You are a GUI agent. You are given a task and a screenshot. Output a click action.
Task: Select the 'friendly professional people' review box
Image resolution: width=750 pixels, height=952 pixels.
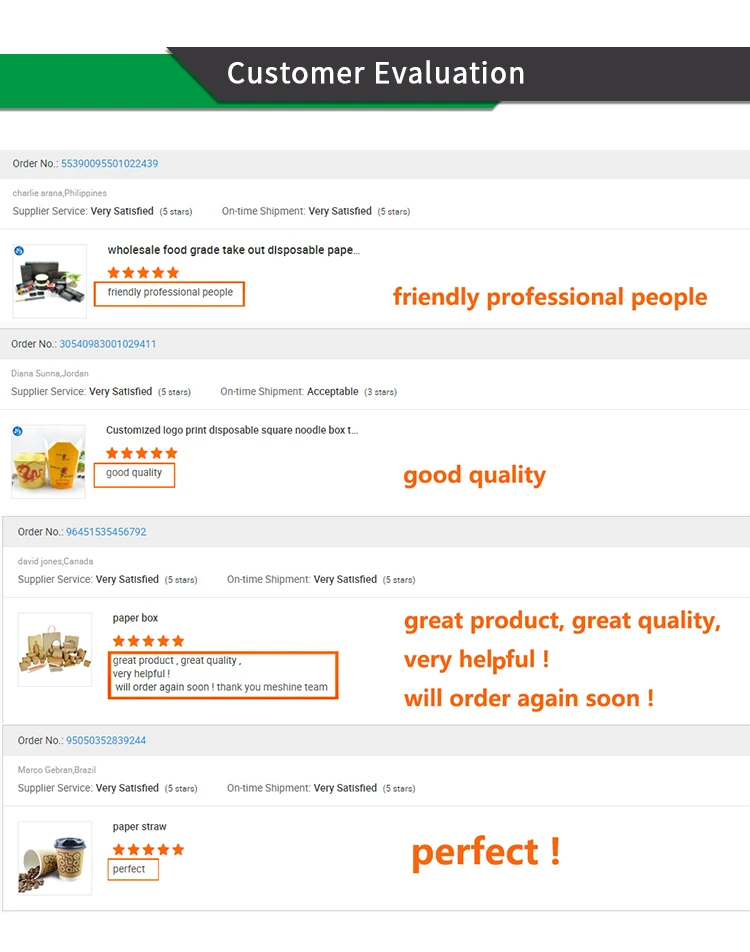pos(169,294)
